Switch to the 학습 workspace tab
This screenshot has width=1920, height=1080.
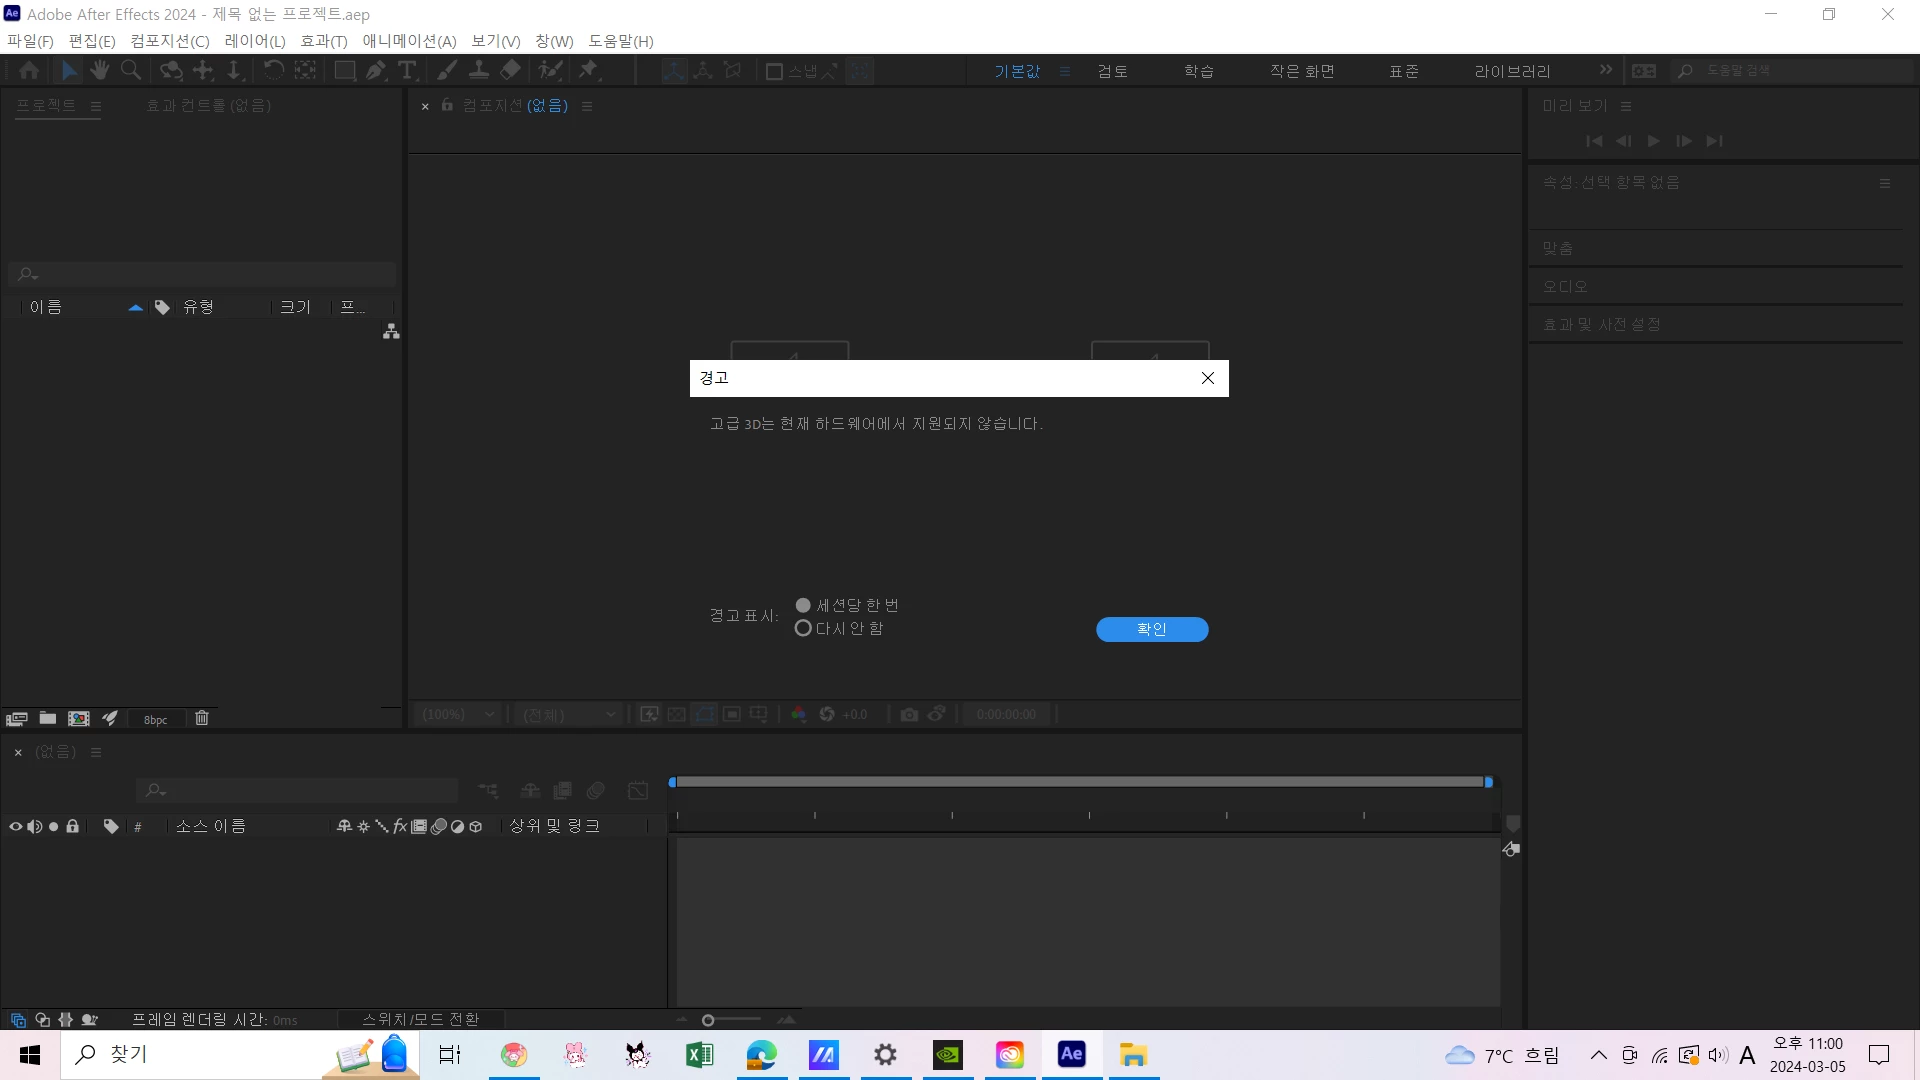pos(1198,71)
